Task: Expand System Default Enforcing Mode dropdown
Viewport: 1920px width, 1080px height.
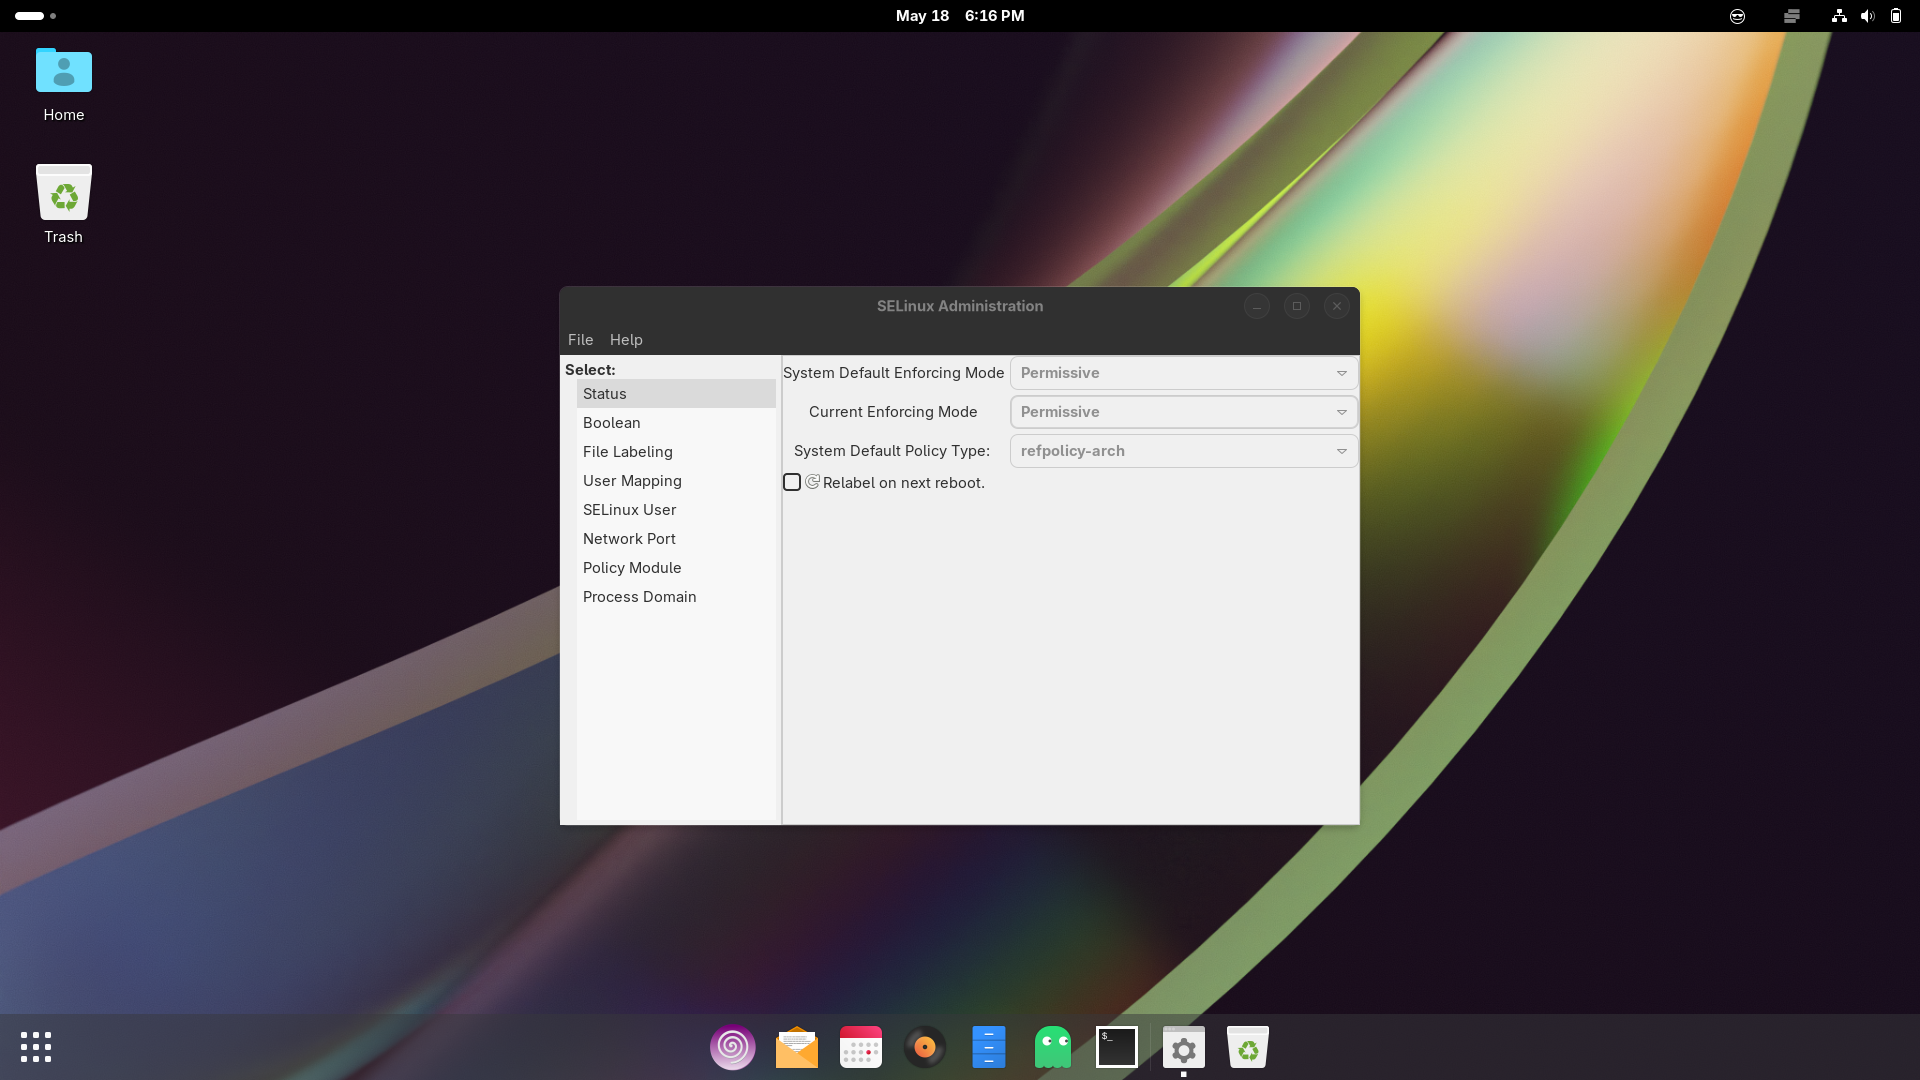Action: [x=1184, y=373]
